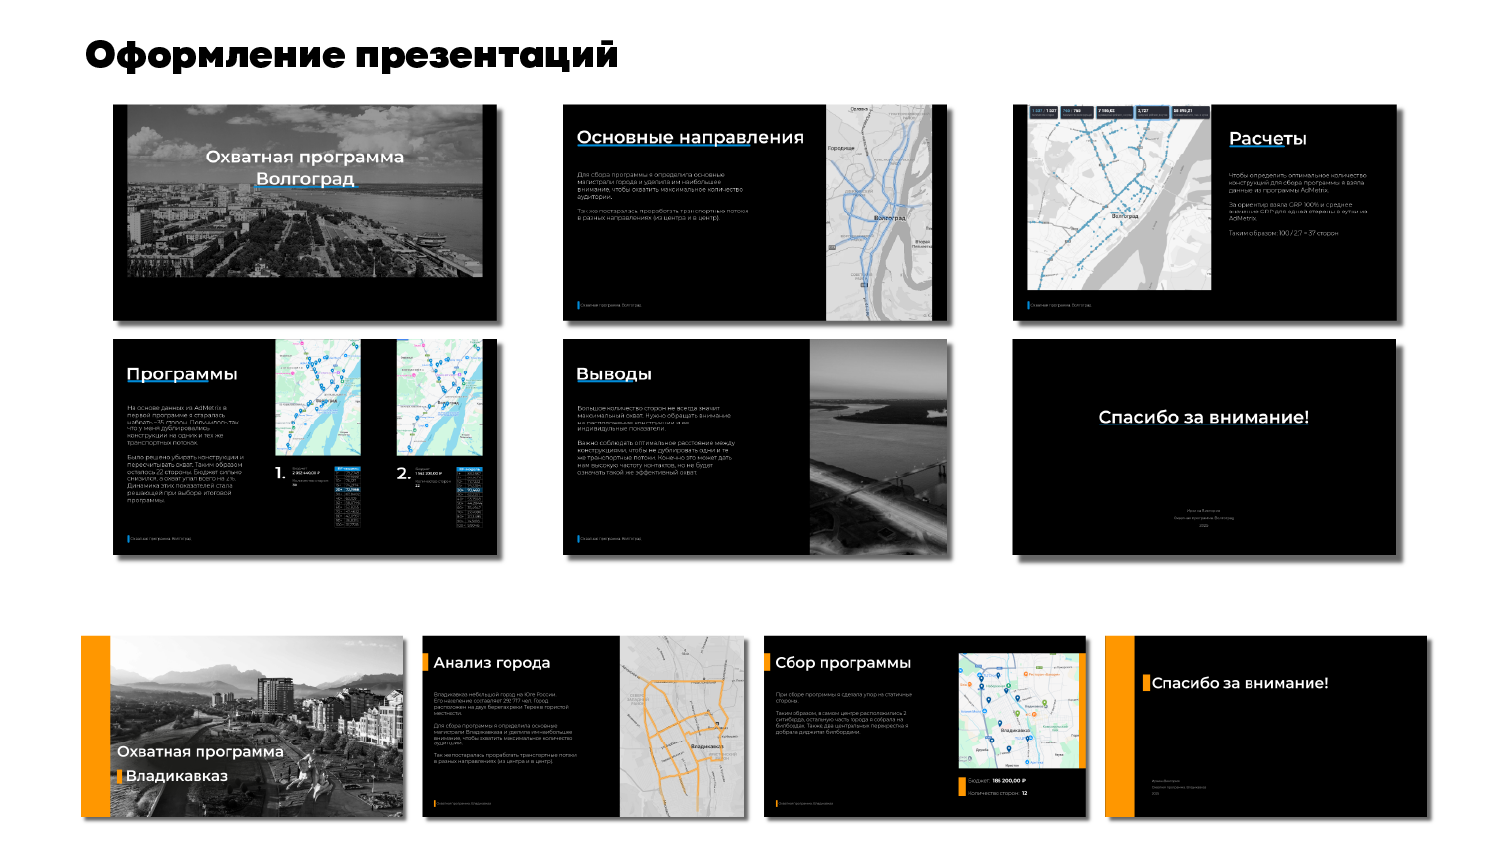Select the dotted map in Расчеты slide
Viewport: 1504px width, 847px height.
click(x=1119, y=205)
